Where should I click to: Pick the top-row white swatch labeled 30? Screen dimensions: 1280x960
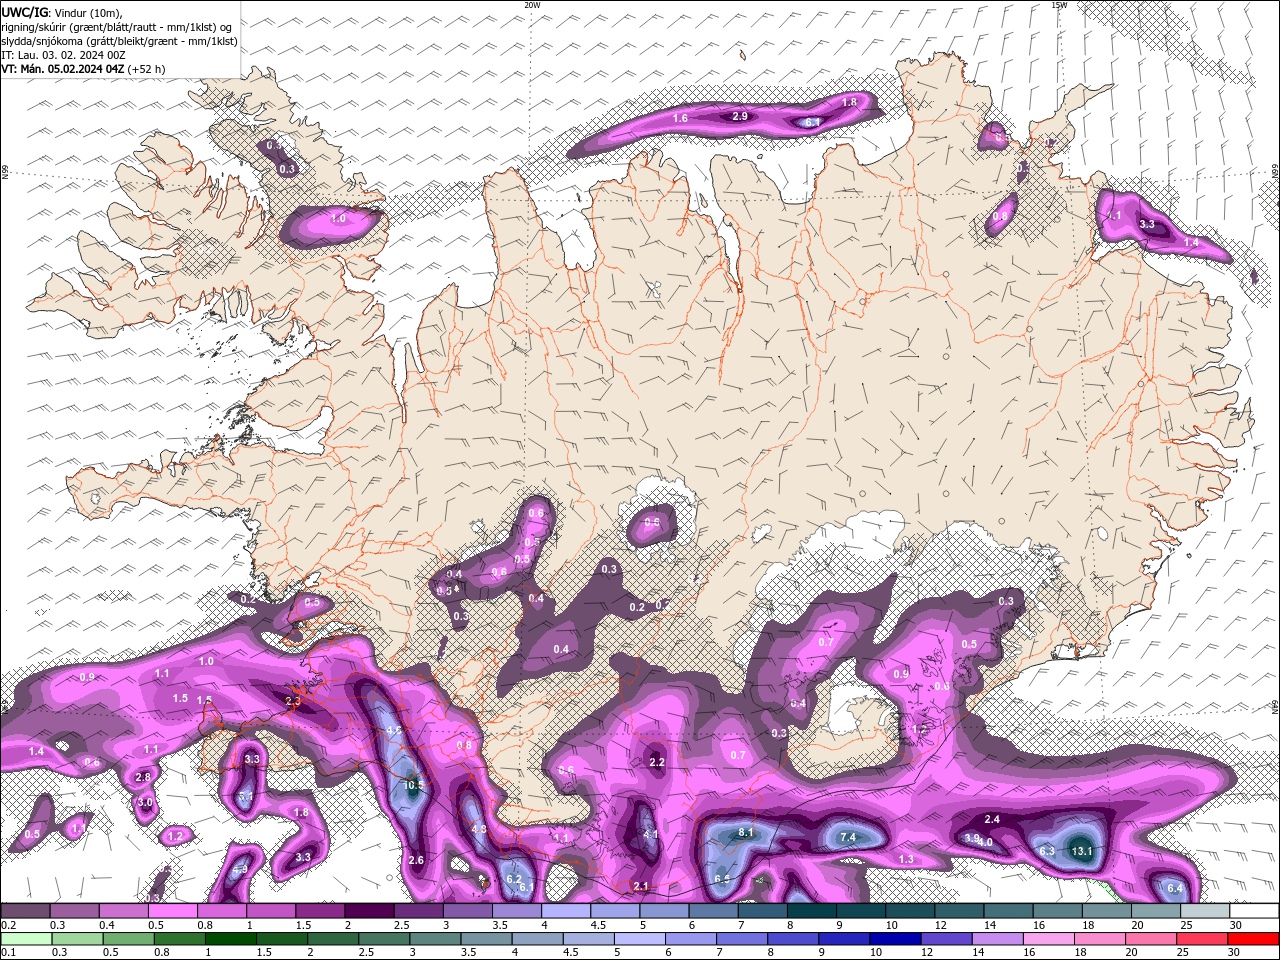click(1254, 910)
